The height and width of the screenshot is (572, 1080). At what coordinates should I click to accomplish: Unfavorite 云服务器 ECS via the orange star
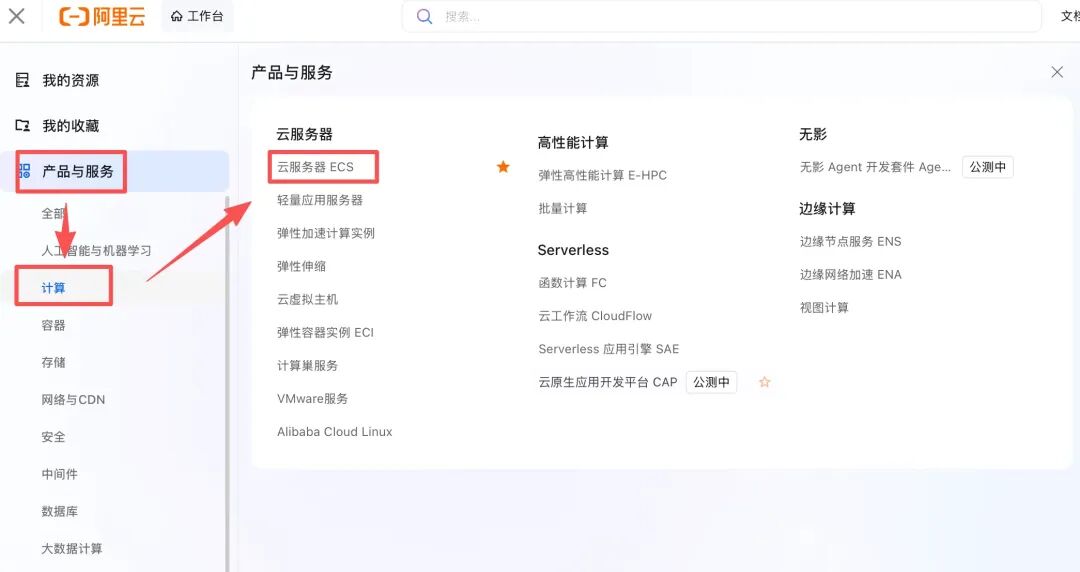tap(503, 167)
